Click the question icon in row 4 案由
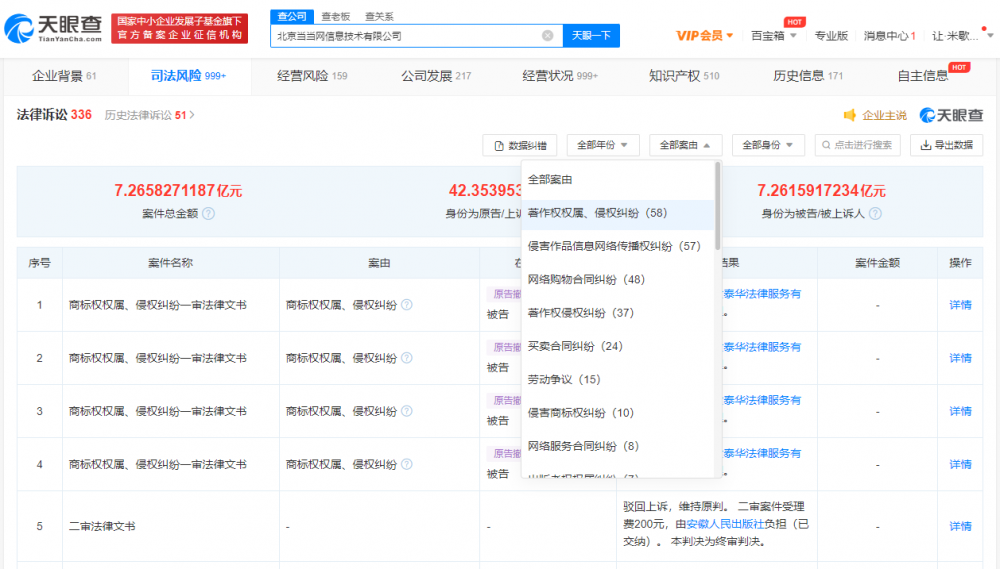 (x=407, y=464)
